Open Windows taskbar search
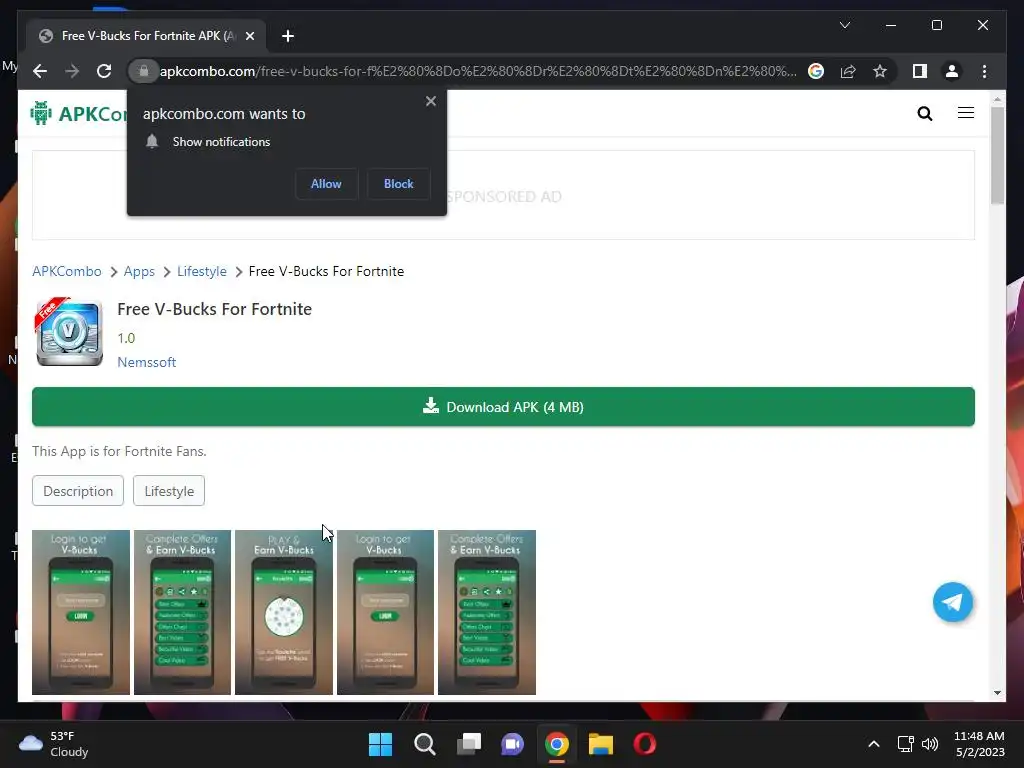The height and width of the screenshot is (768, 1024). (x=424, y=744)
